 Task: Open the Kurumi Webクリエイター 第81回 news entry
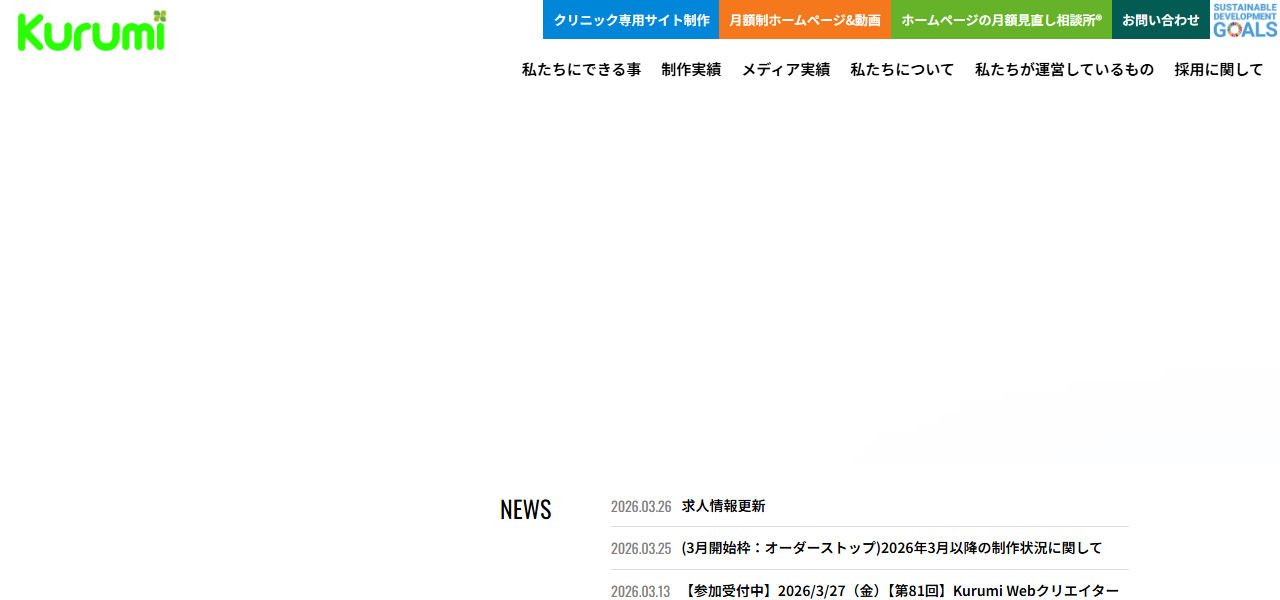click(x=899, y=590)
